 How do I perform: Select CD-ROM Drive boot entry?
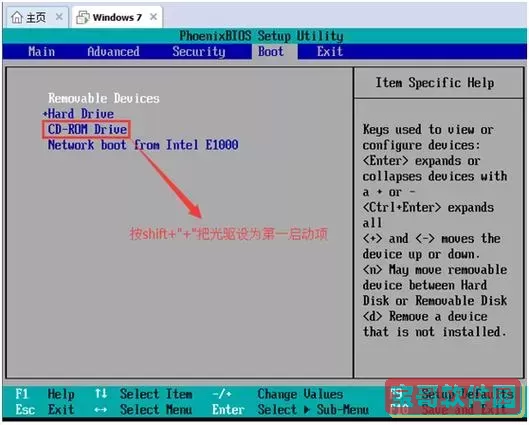pyautogui.click(x=87, y=129)
